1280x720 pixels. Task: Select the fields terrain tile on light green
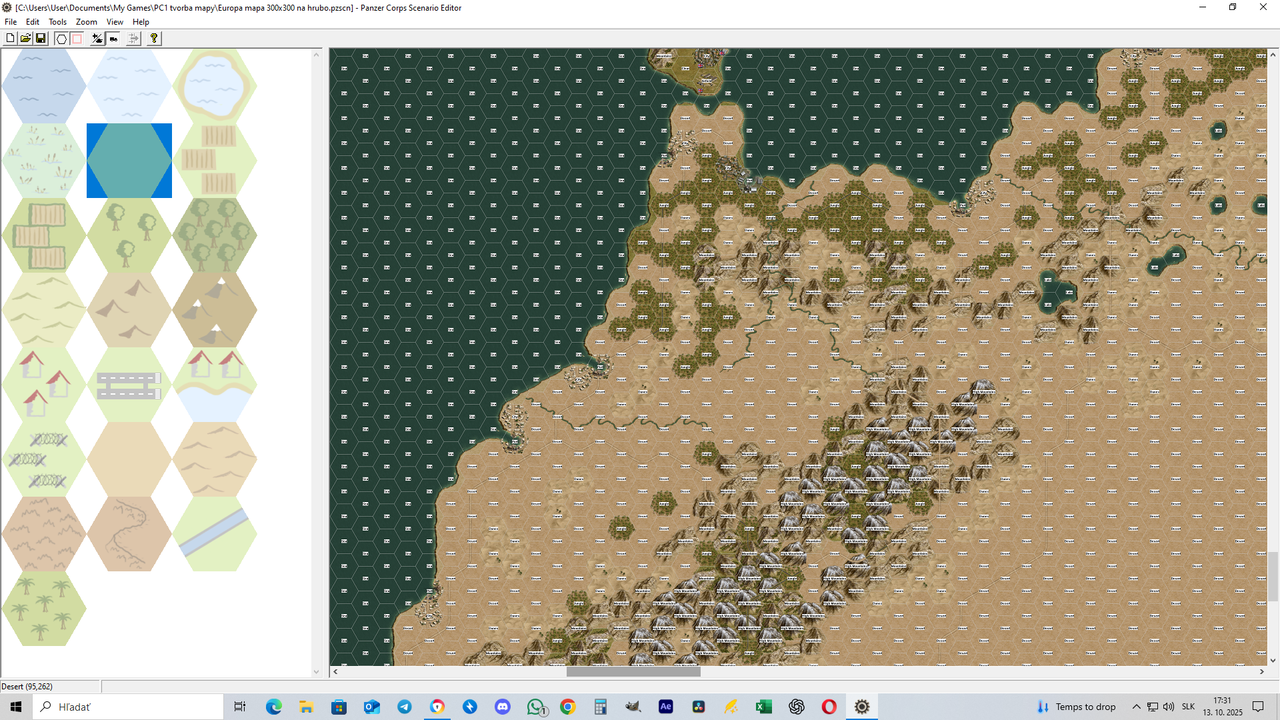coord(215,160)
